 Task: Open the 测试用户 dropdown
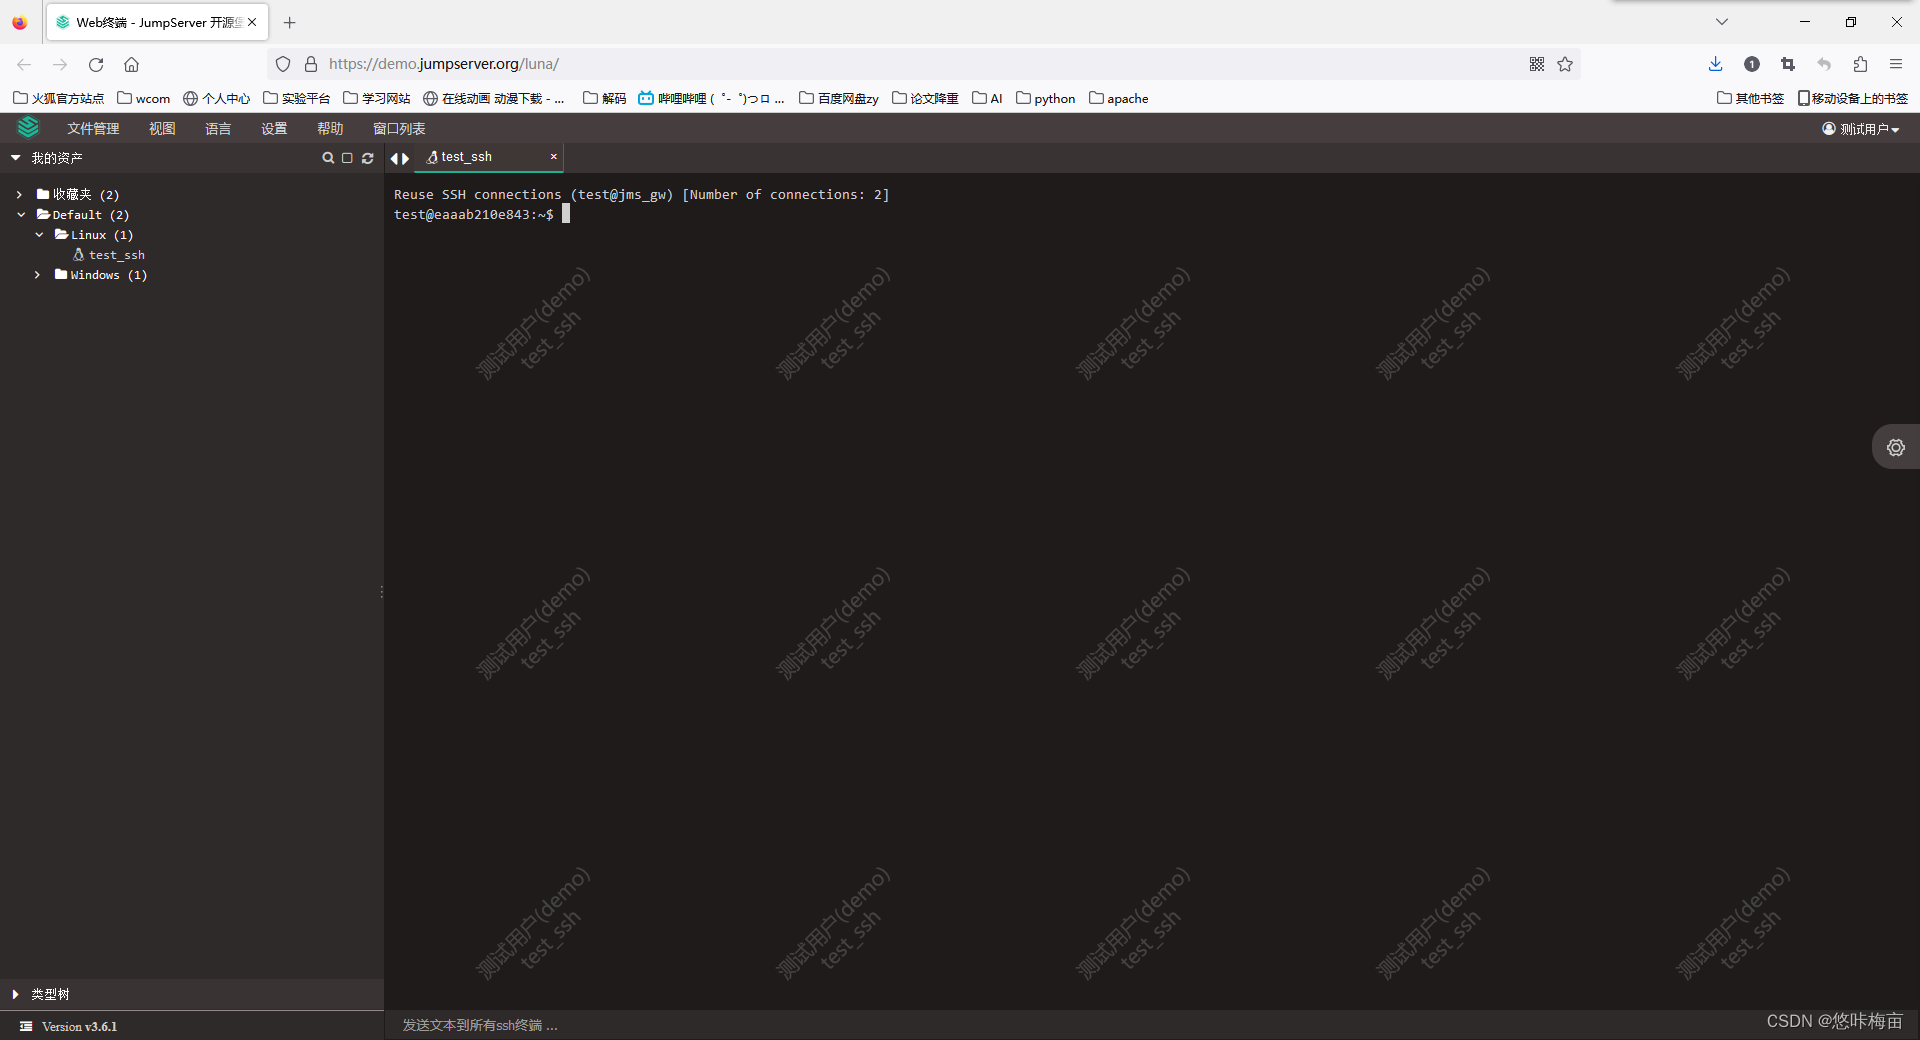pos(1861,129)
